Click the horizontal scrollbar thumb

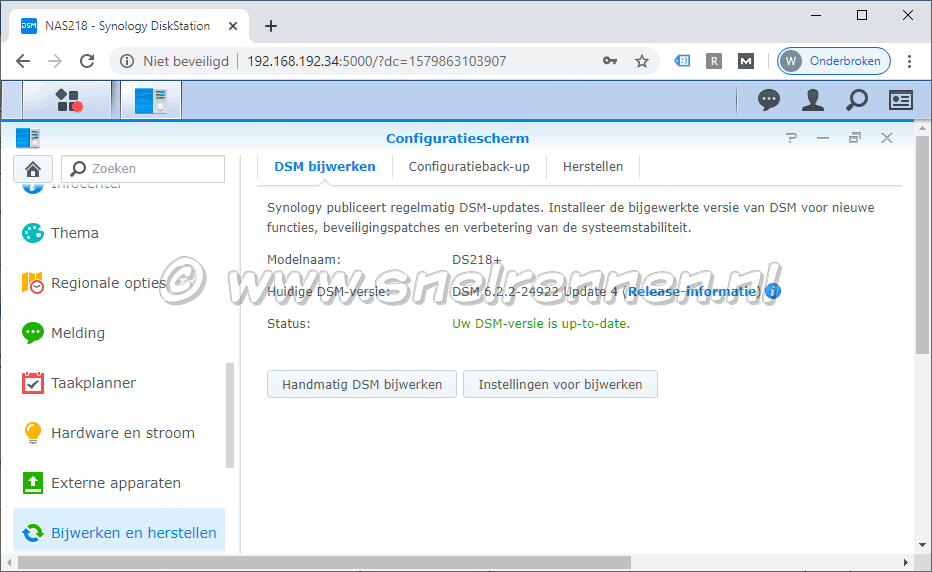coord(325,562)
